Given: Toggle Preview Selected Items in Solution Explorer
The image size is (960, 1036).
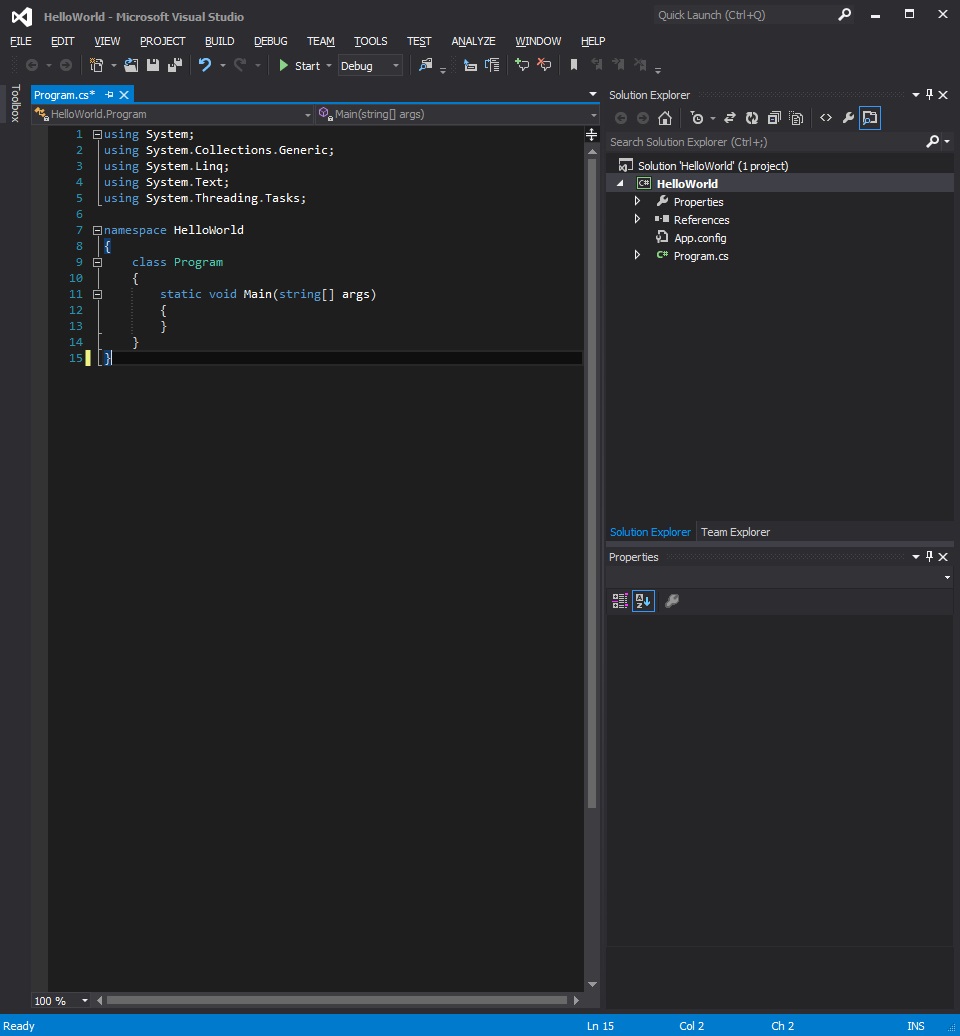Looking at the screenshot, I should [870, 118].
